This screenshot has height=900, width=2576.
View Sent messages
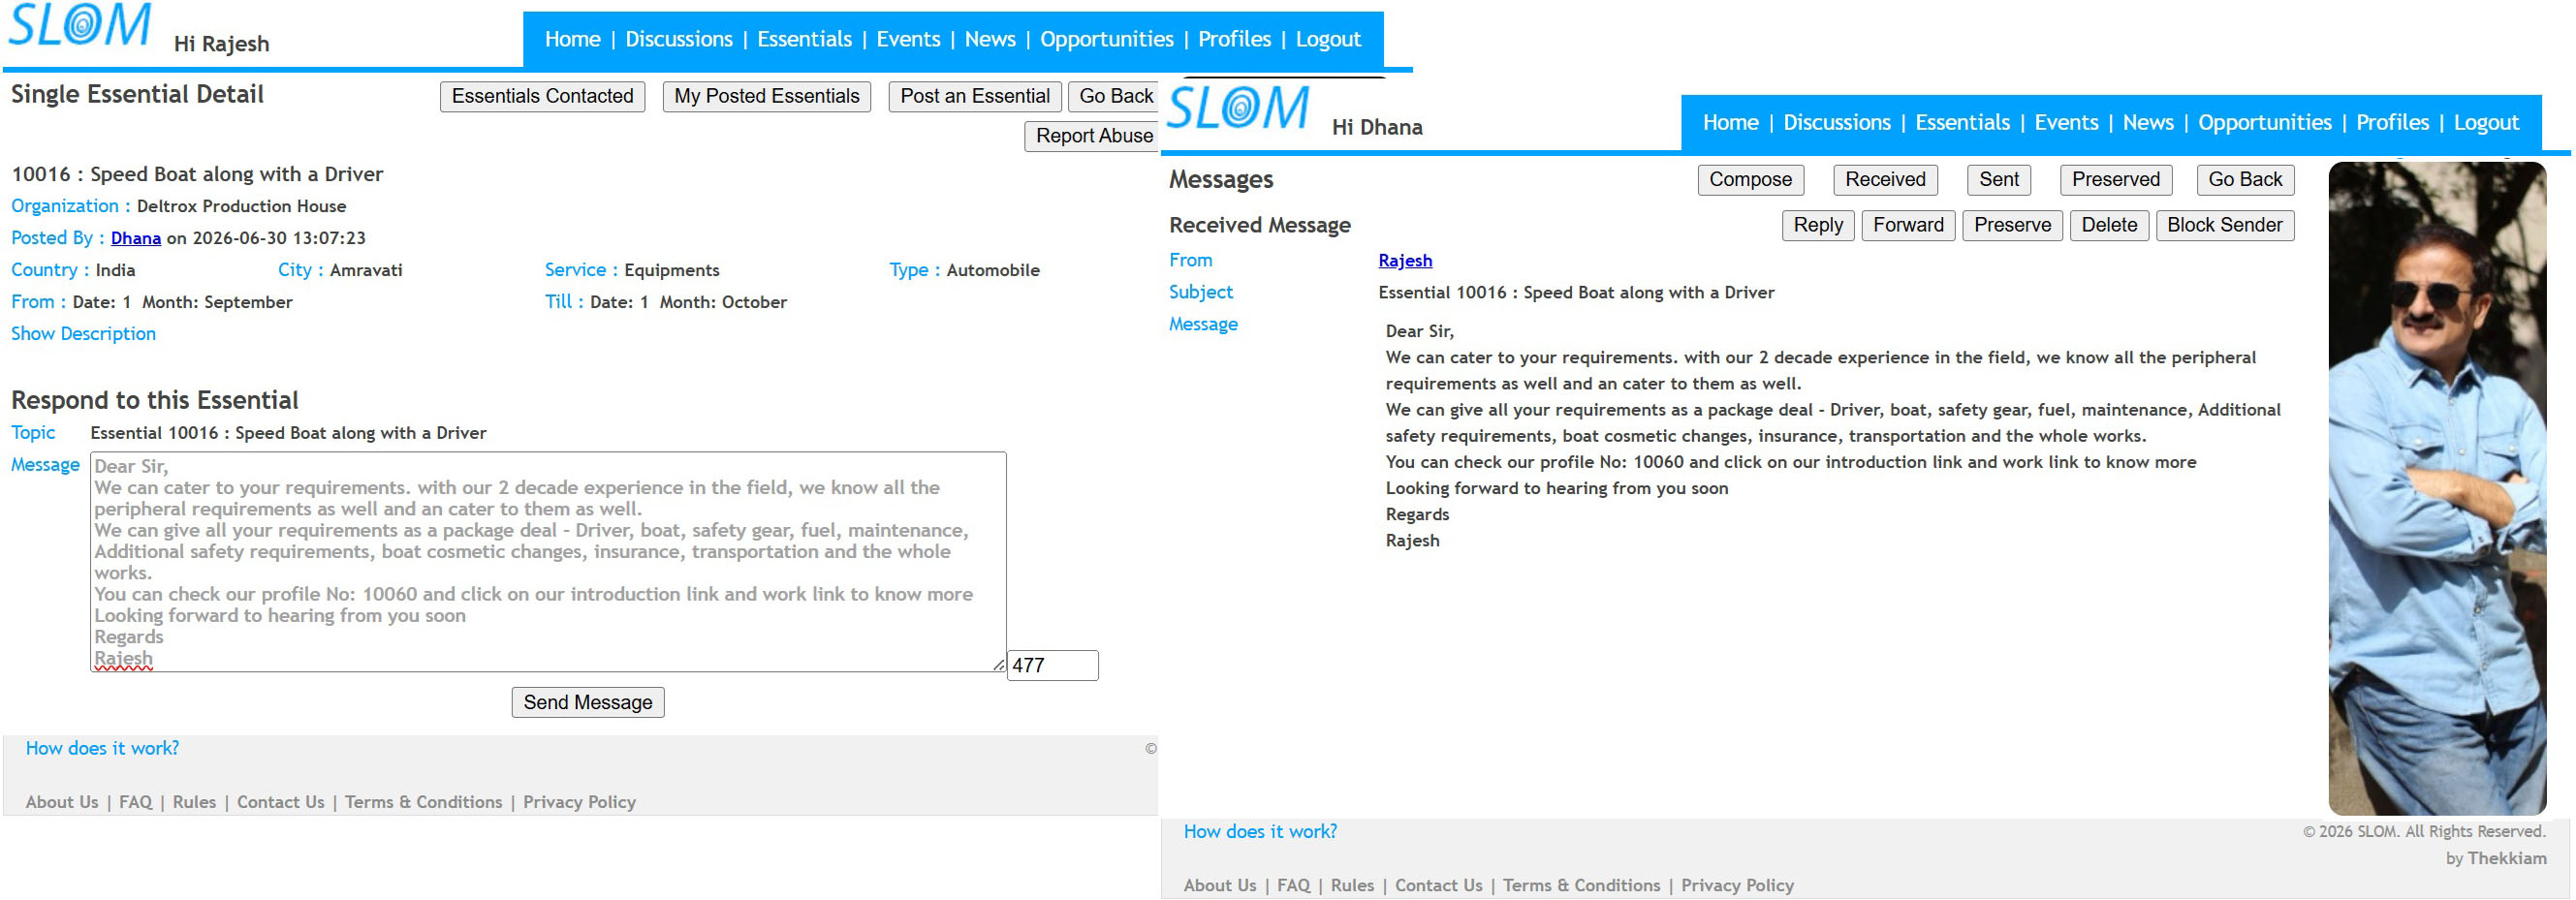[1999, 180]
